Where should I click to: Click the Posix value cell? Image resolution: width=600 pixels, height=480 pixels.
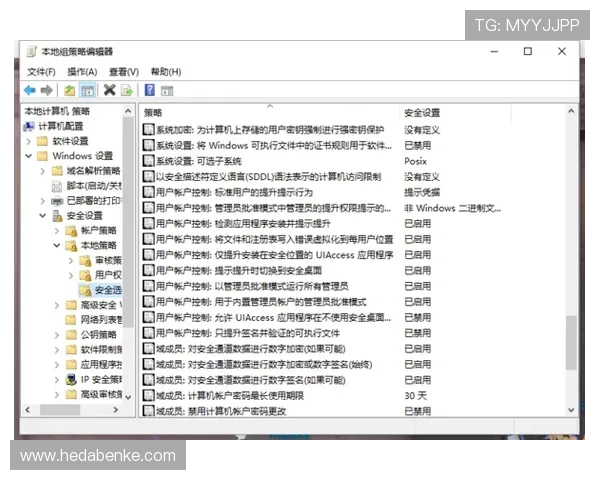click(415, 161)
